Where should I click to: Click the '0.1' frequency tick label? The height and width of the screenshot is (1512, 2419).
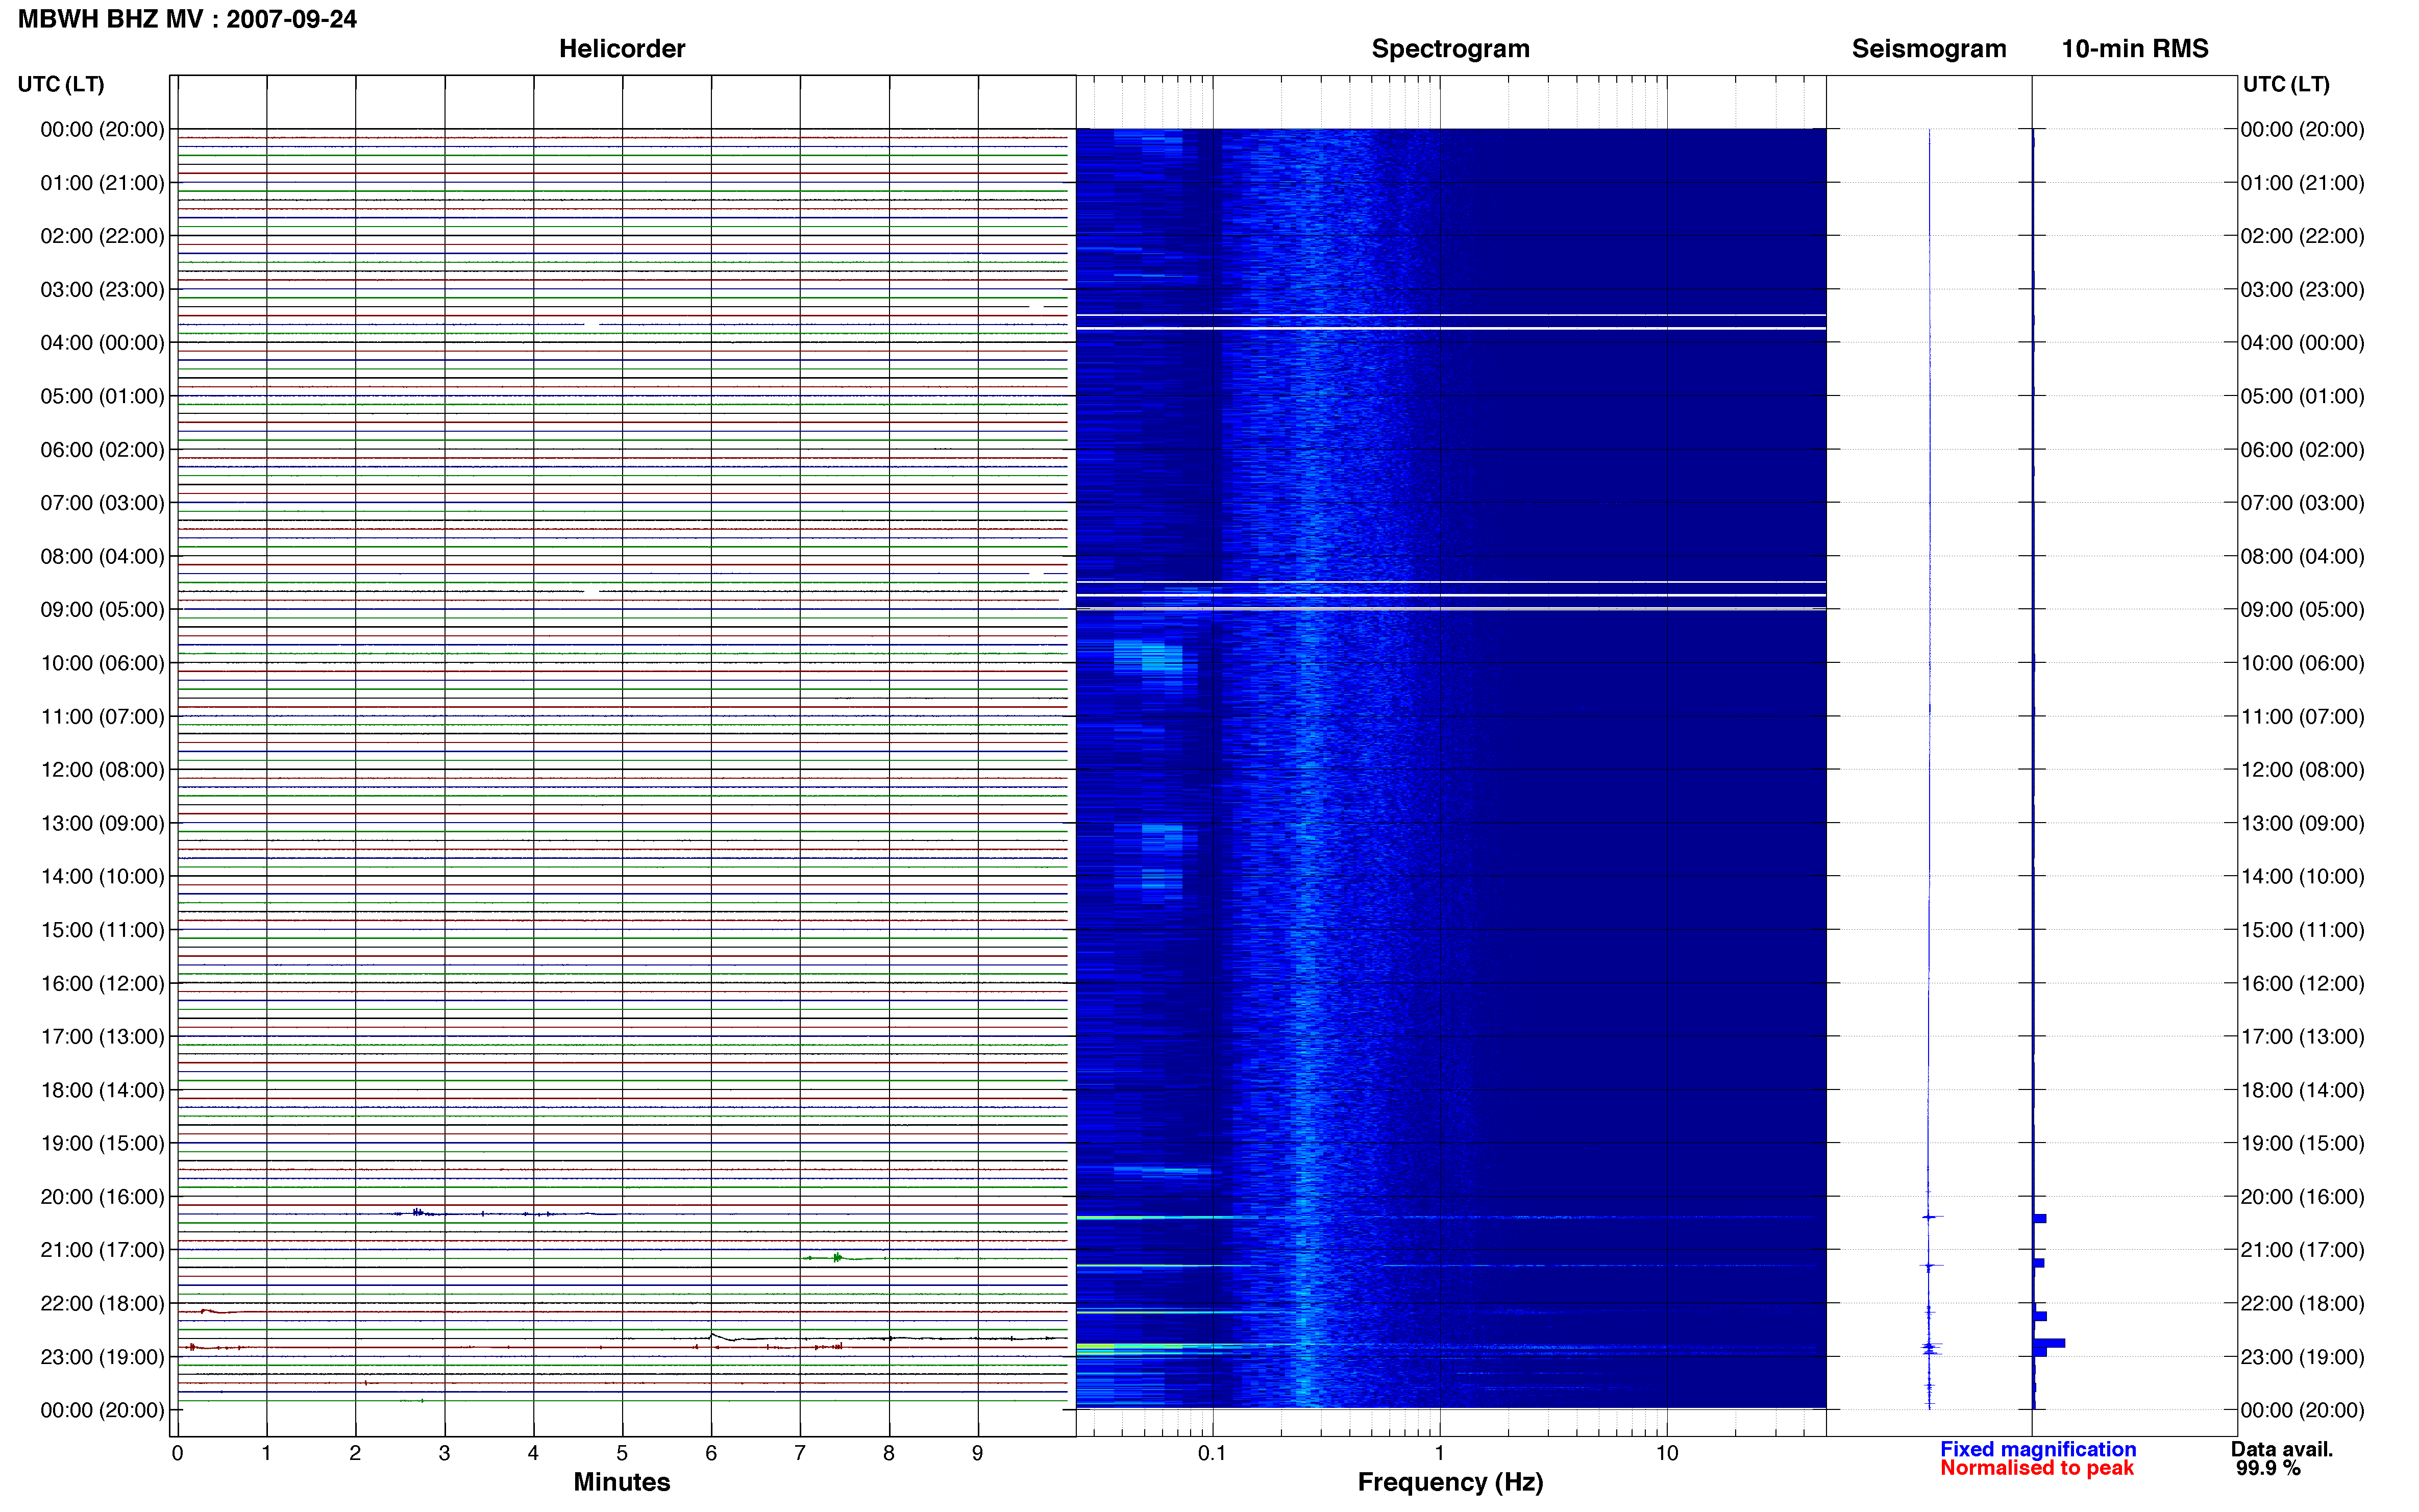tap(1212, 1453)
